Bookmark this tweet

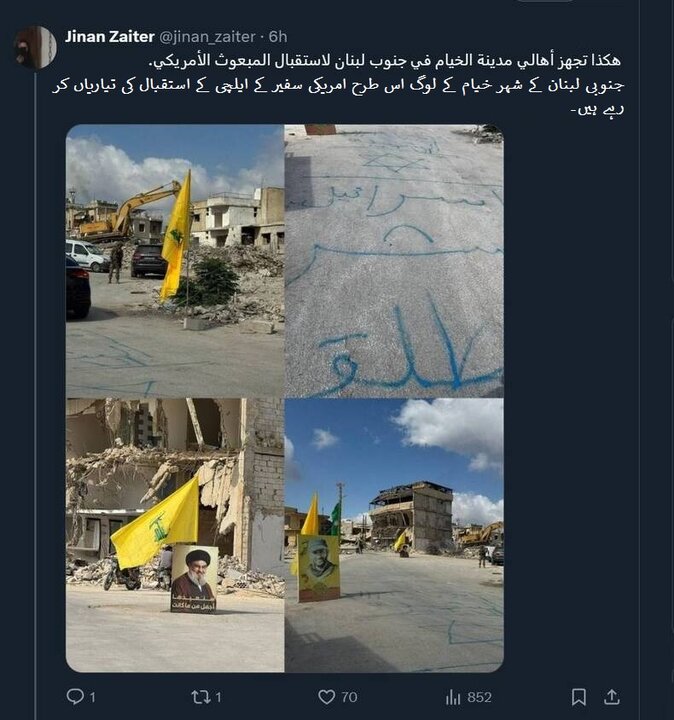click(579, 698)
